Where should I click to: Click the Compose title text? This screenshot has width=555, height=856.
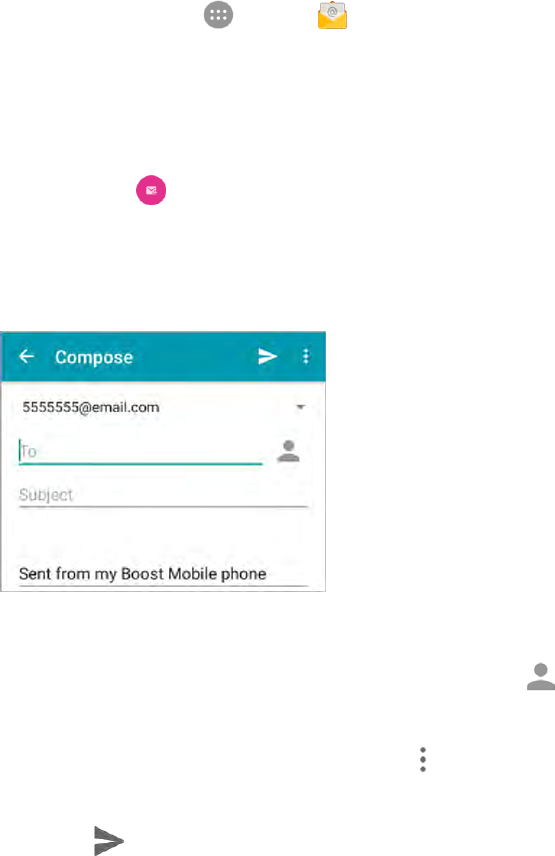pos(94,357)
